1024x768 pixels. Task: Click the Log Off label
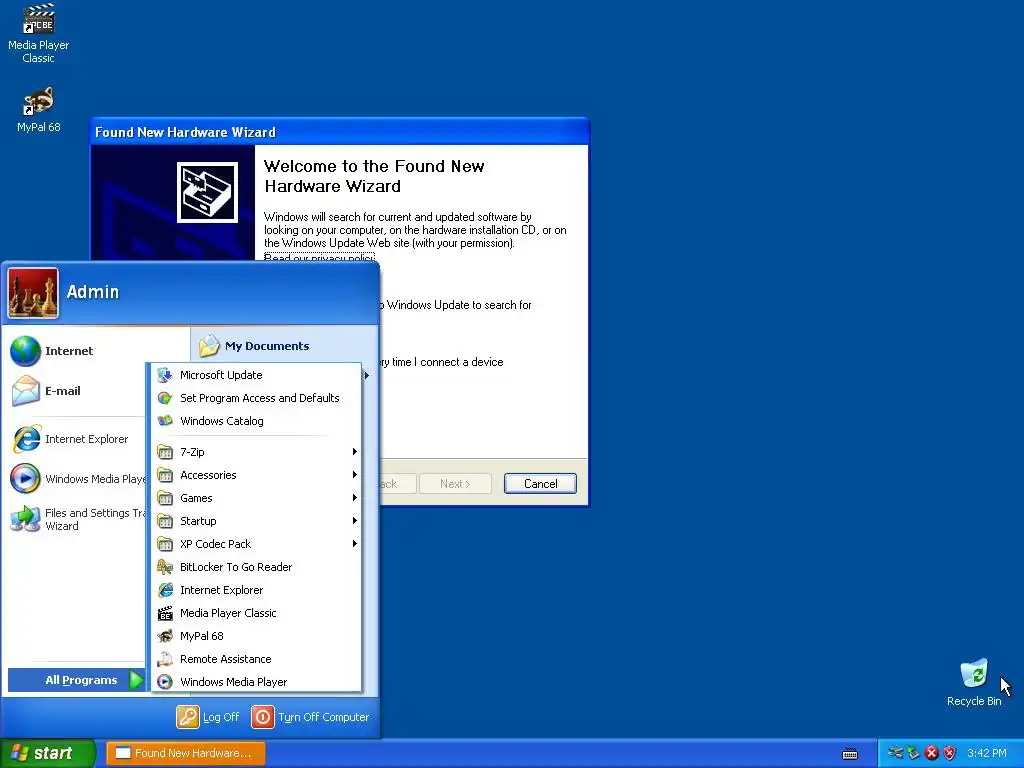point(221,716)
